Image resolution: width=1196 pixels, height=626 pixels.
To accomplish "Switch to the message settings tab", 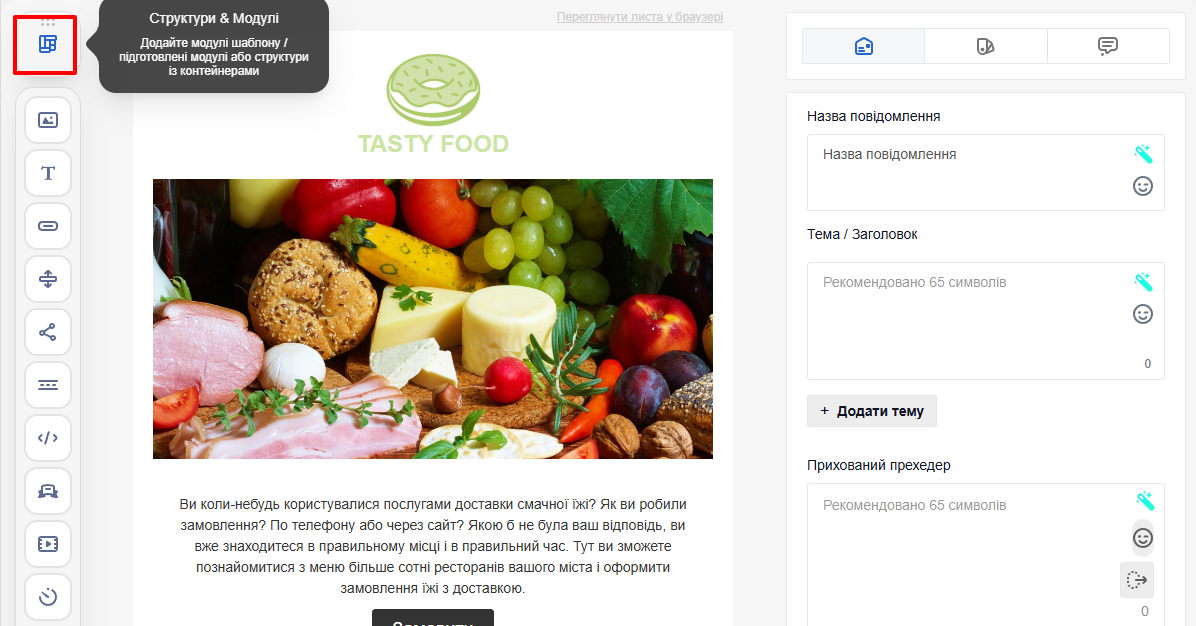I will coord(863,47).
